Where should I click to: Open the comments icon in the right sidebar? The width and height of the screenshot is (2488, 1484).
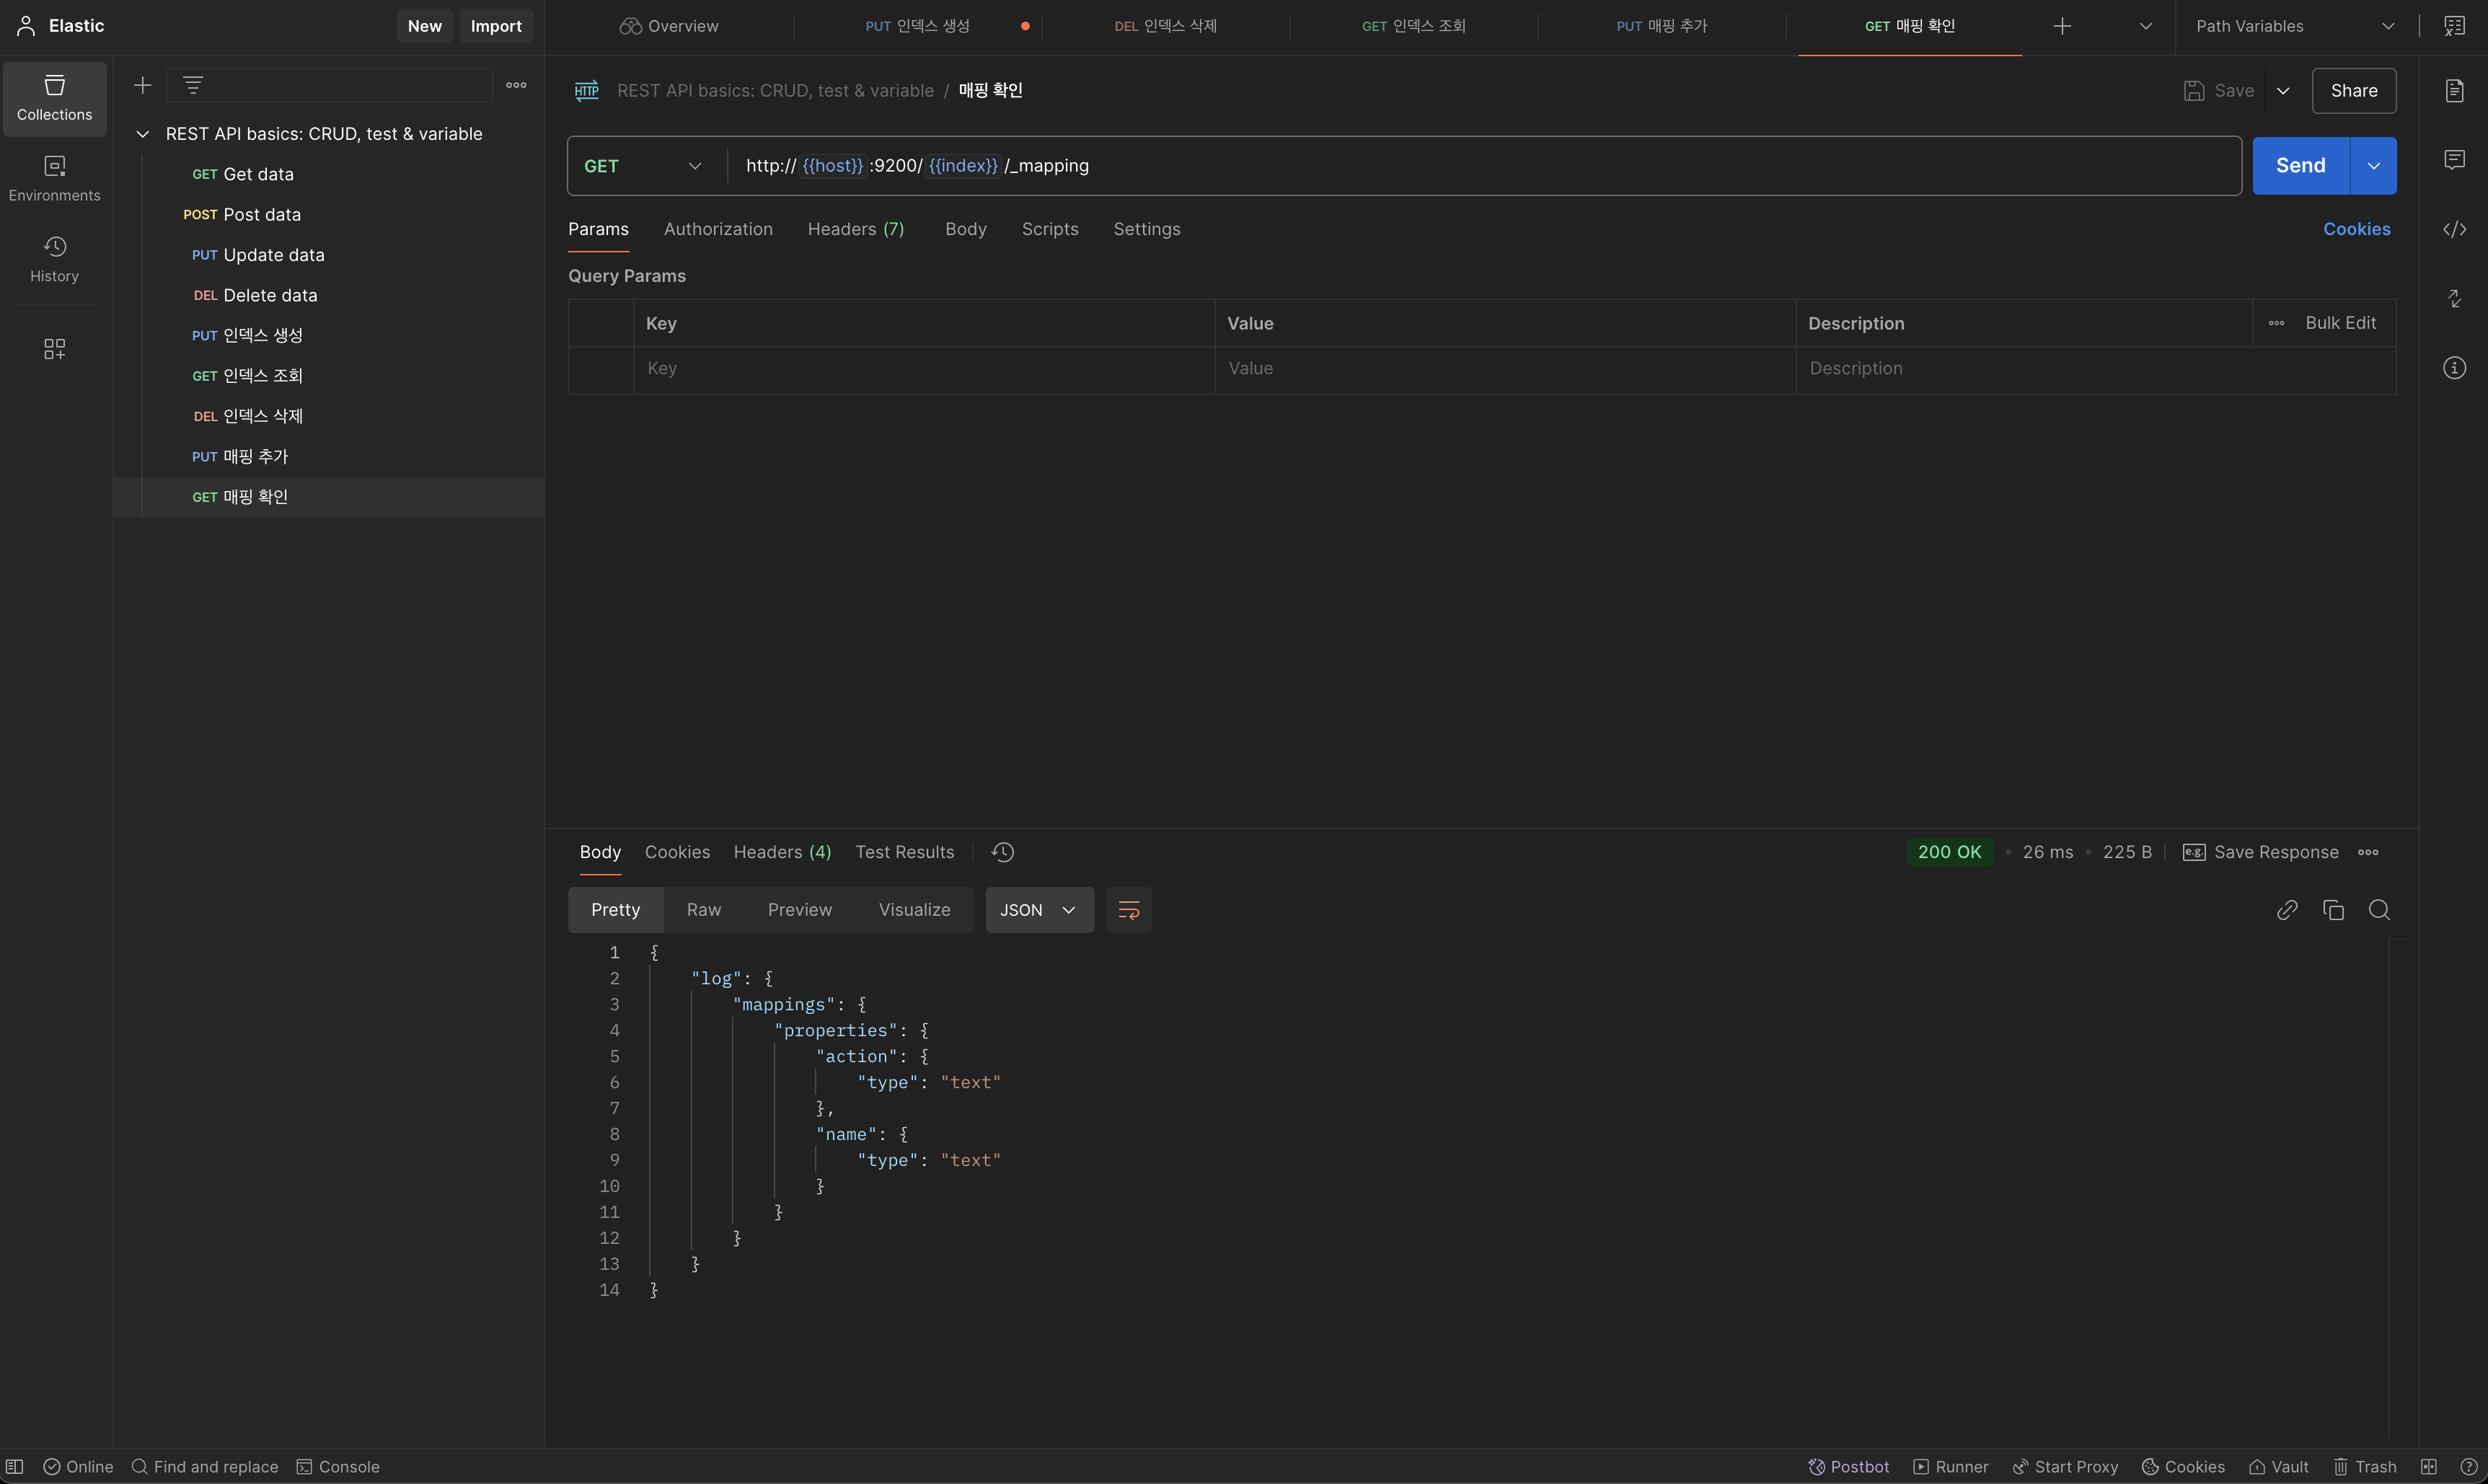click(x=2454, y=160)
